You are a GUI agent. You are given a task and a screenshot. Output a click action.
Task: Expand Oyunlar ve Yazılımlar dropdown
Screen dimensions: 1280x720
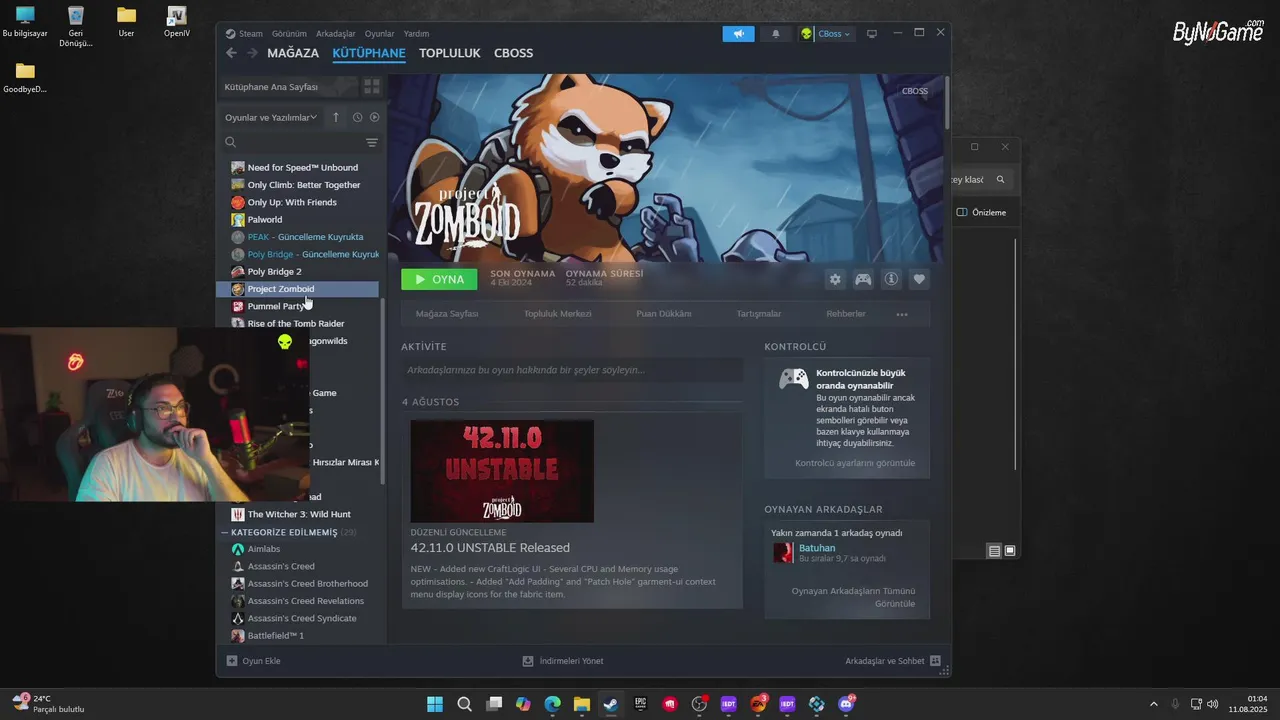pos(271,117)
